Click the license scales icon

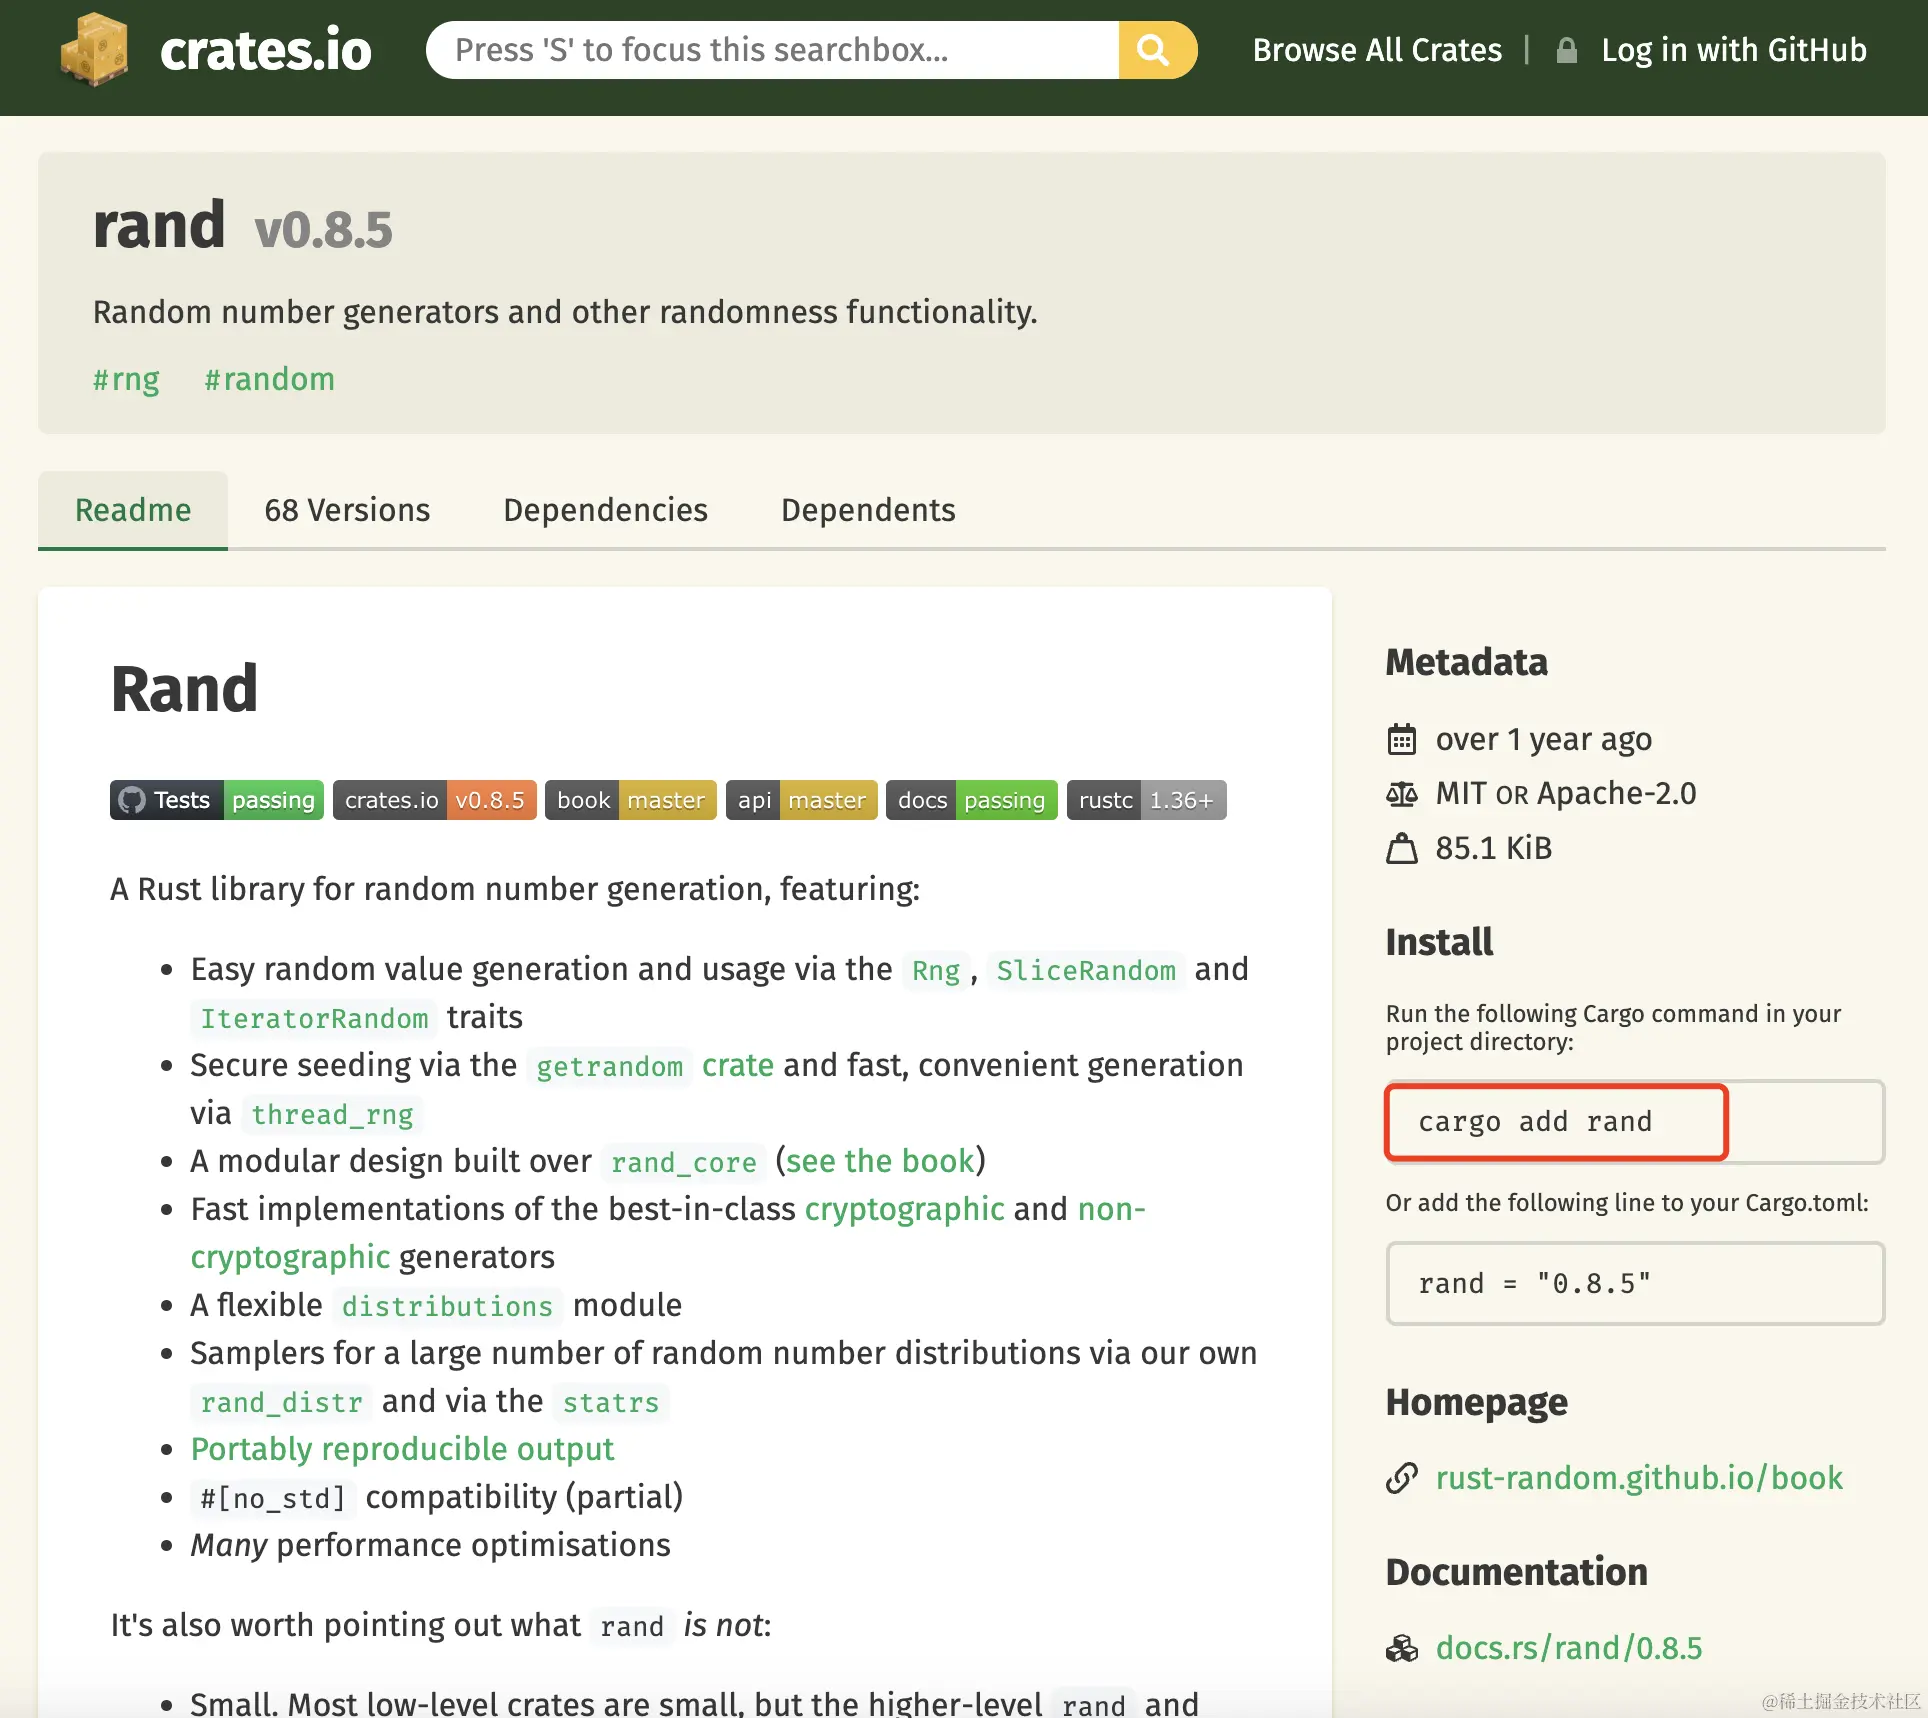click(1402, 794)
